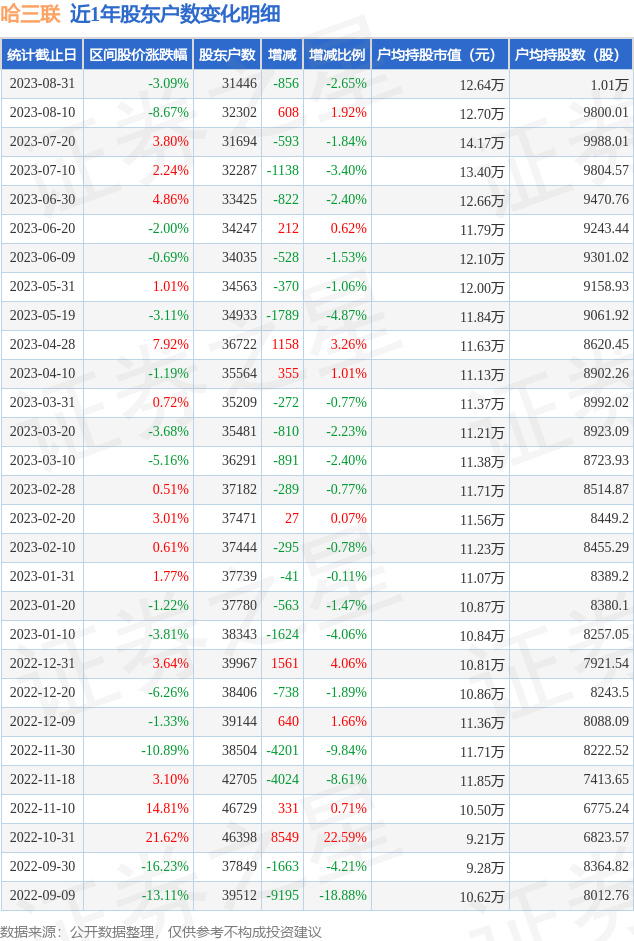634x941 pixels.
Task: Select the 数据来源 disclaimer footer text
Action: point(161,931)
